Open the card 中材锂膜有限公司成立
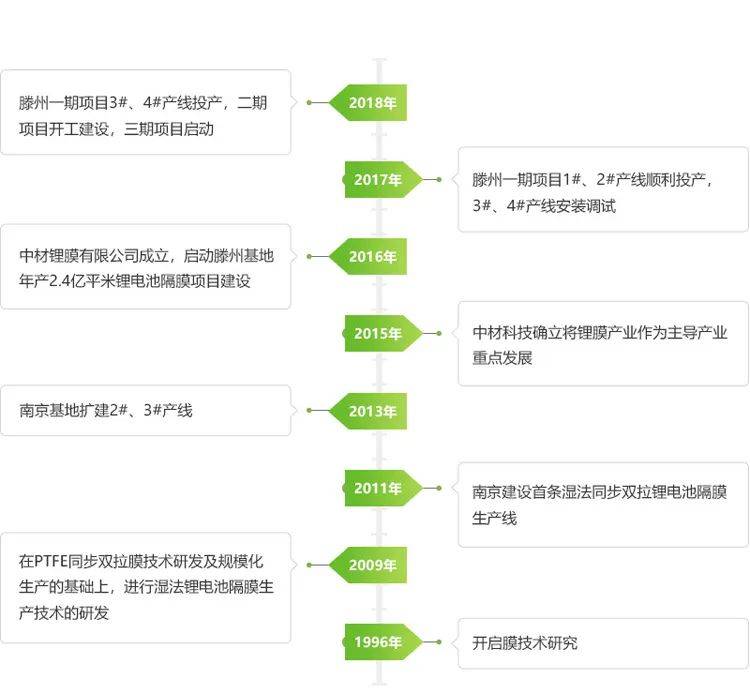The image size is (750, 694). (x=146, y=266)
